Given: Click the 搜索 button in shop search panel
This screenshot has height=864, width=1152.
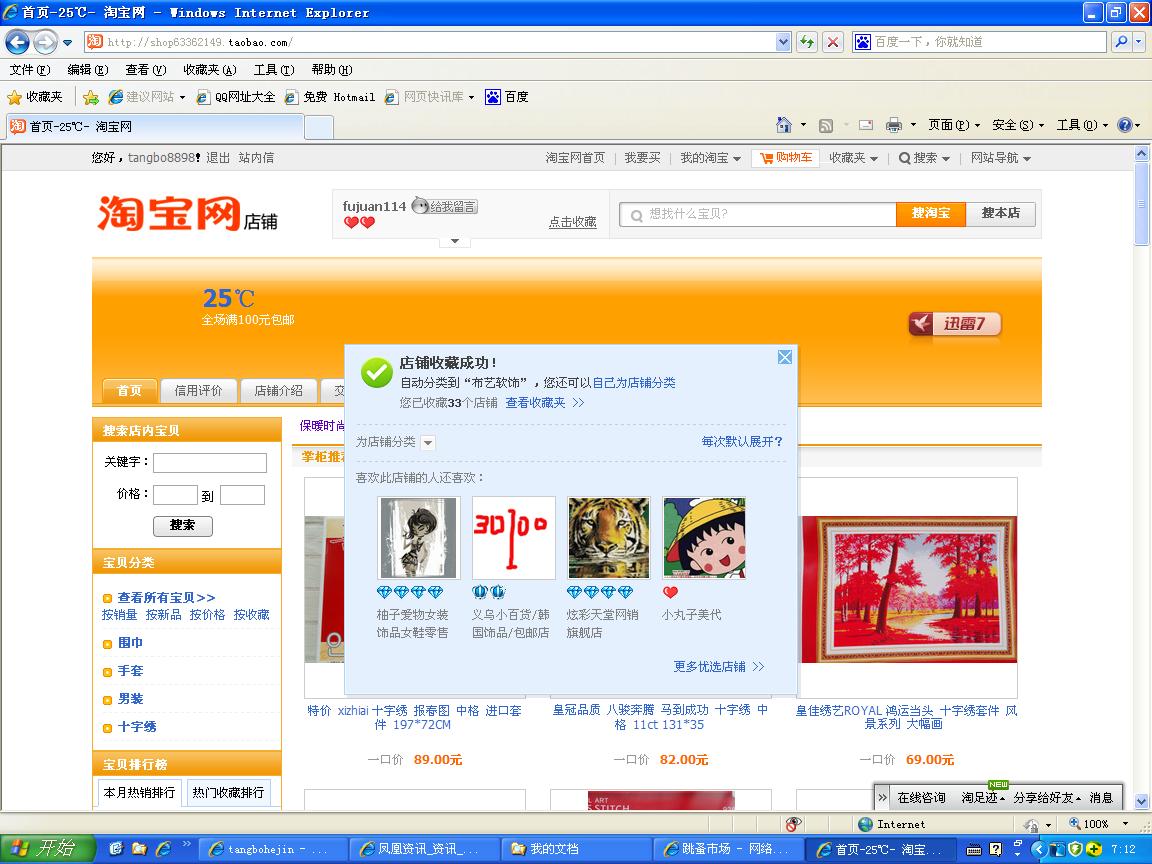Looking at the screenshot, I should tap(182, 525).
